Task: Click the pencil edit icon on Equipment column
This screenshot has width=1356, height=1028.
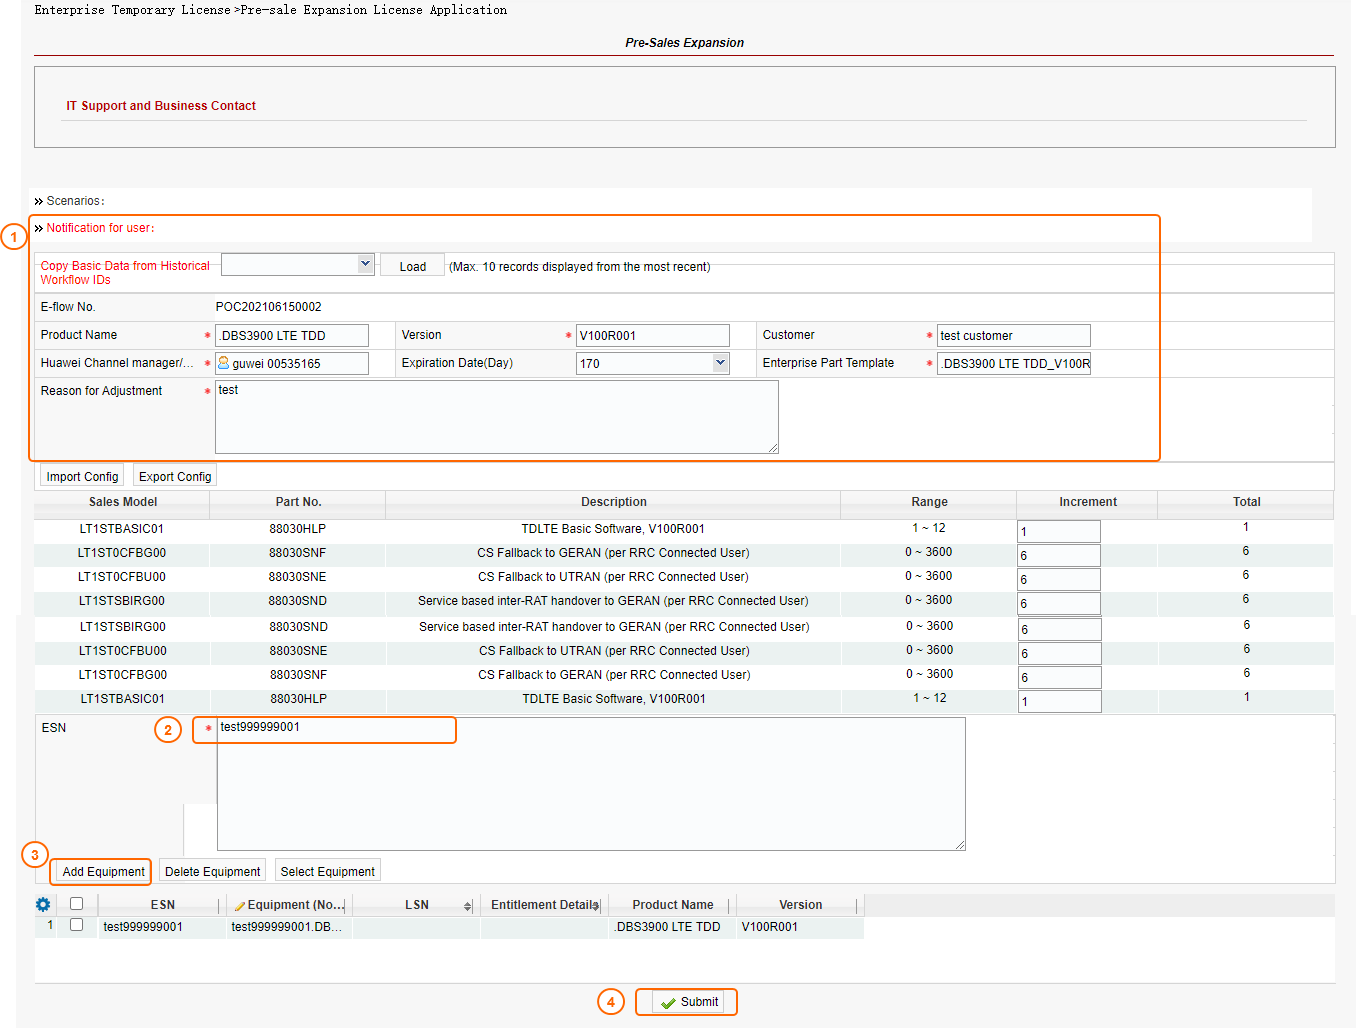Action: pos(241,904)
